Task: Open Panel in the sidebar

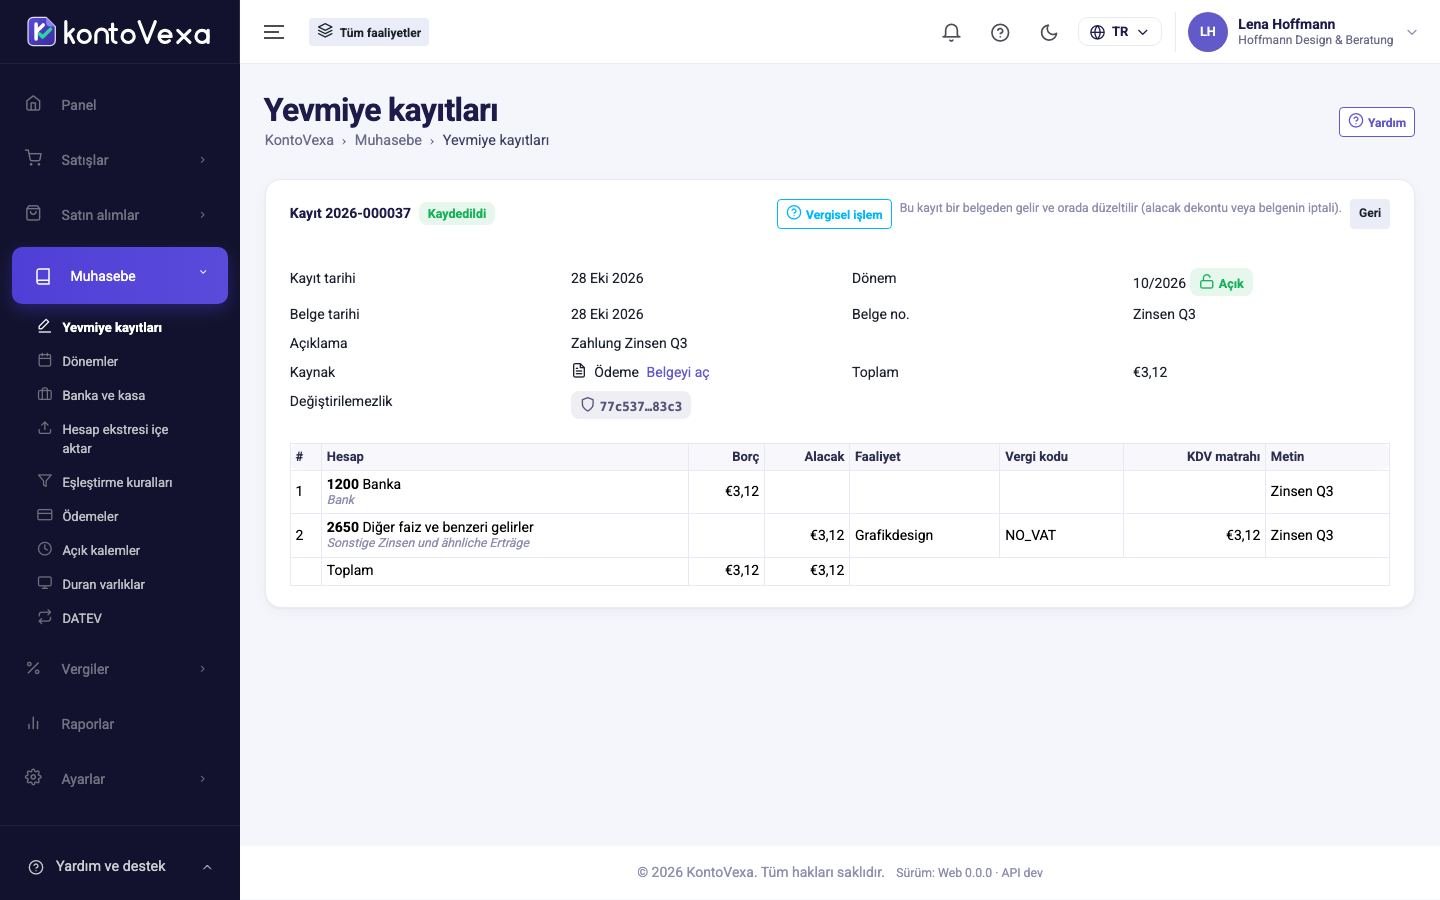Action: pyautogui.click(x=120, y=104)
